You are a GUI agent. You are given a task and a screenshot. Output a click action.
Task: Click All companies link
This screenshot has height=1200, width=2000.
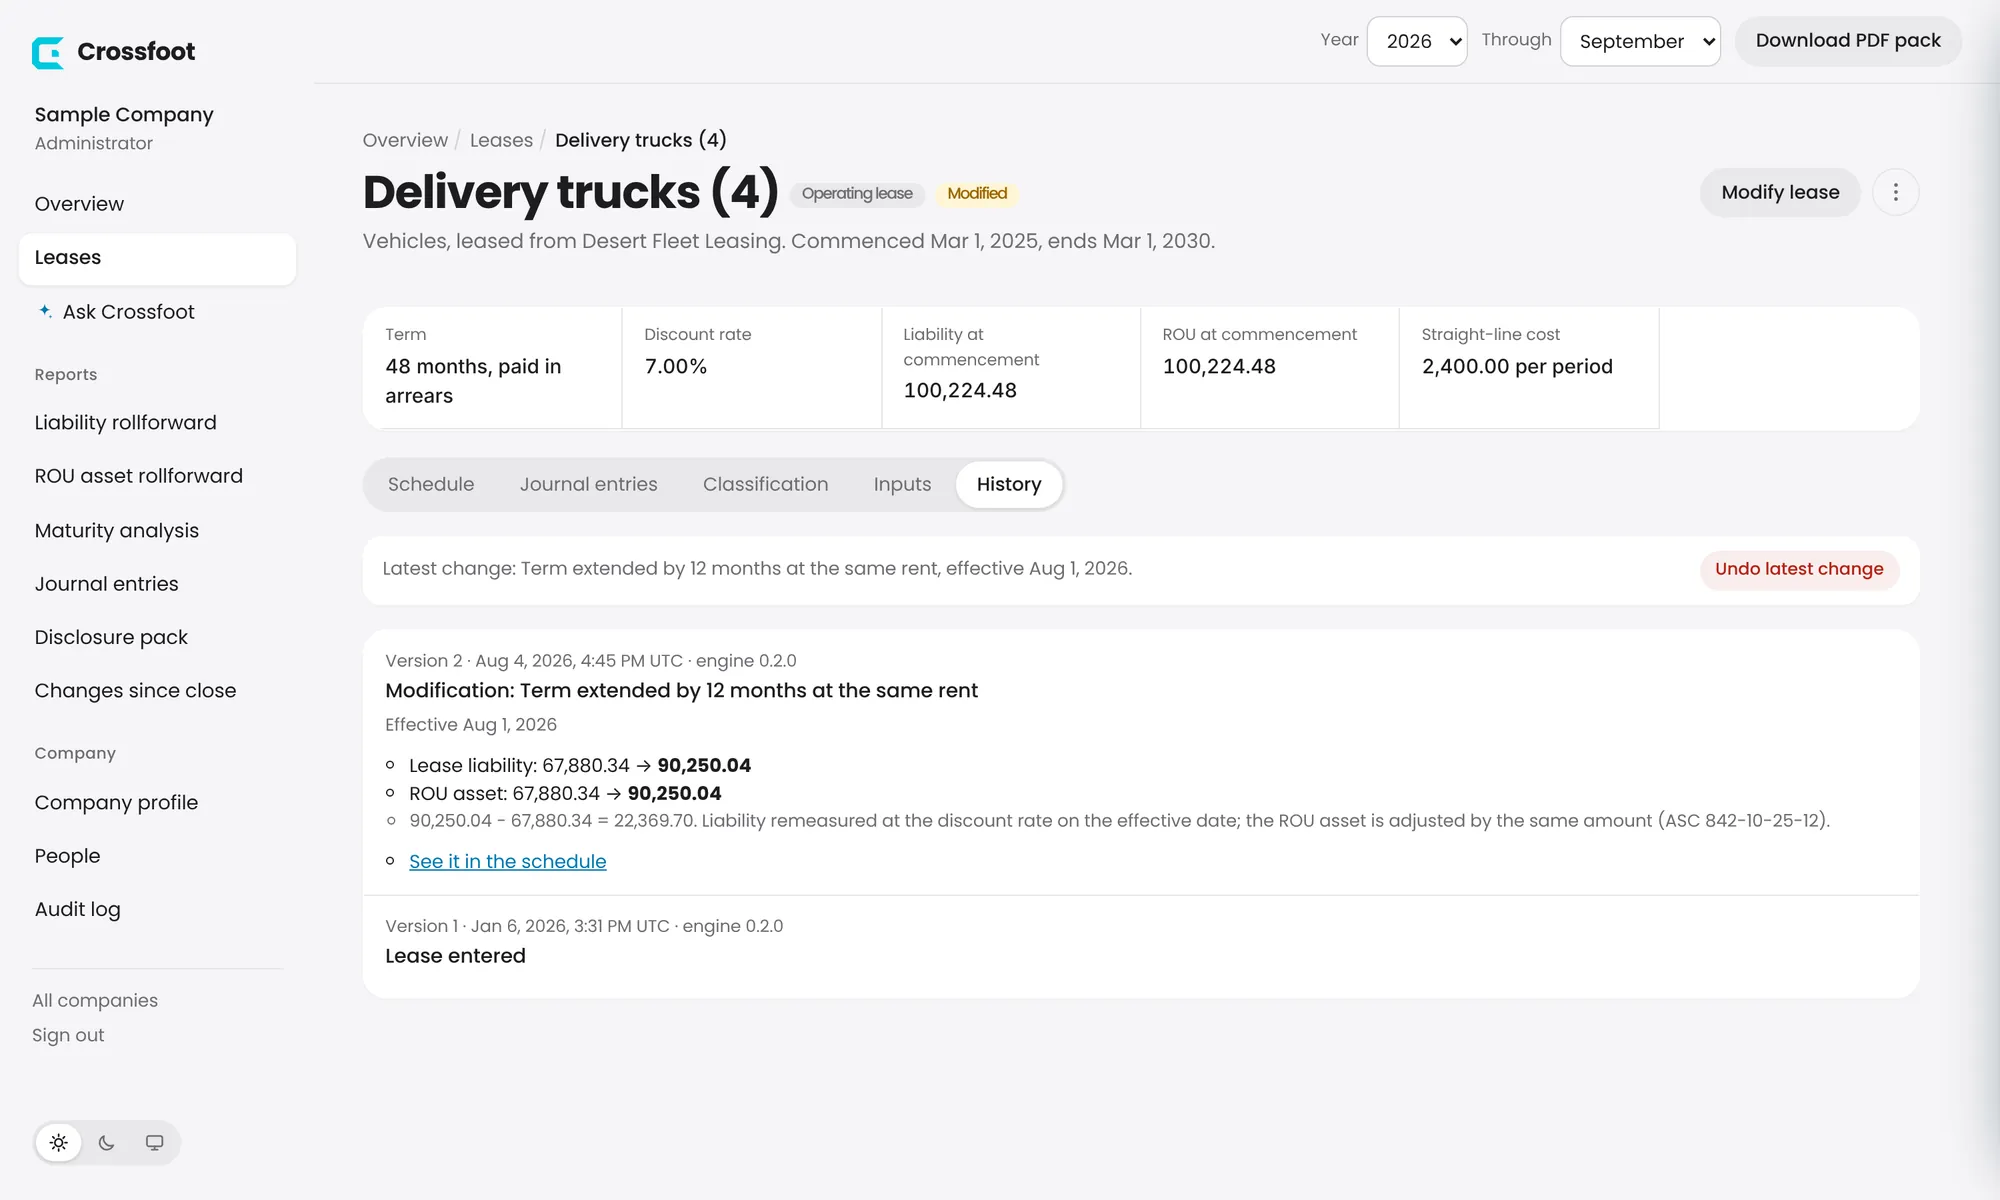point(95,1000)
